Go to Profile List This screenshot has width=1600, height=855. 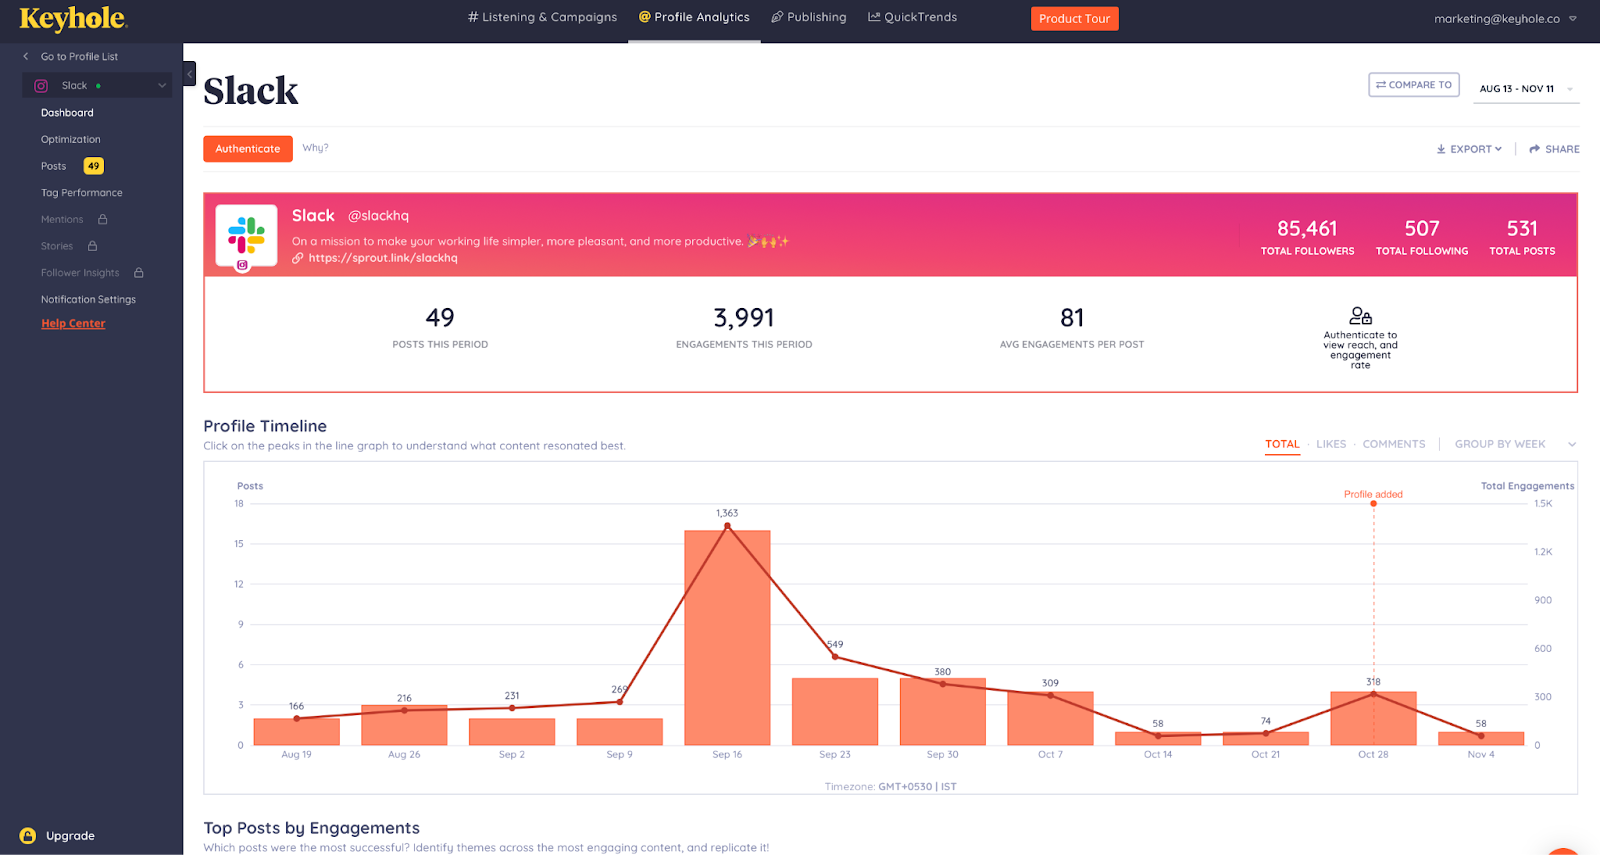point(79,57)
